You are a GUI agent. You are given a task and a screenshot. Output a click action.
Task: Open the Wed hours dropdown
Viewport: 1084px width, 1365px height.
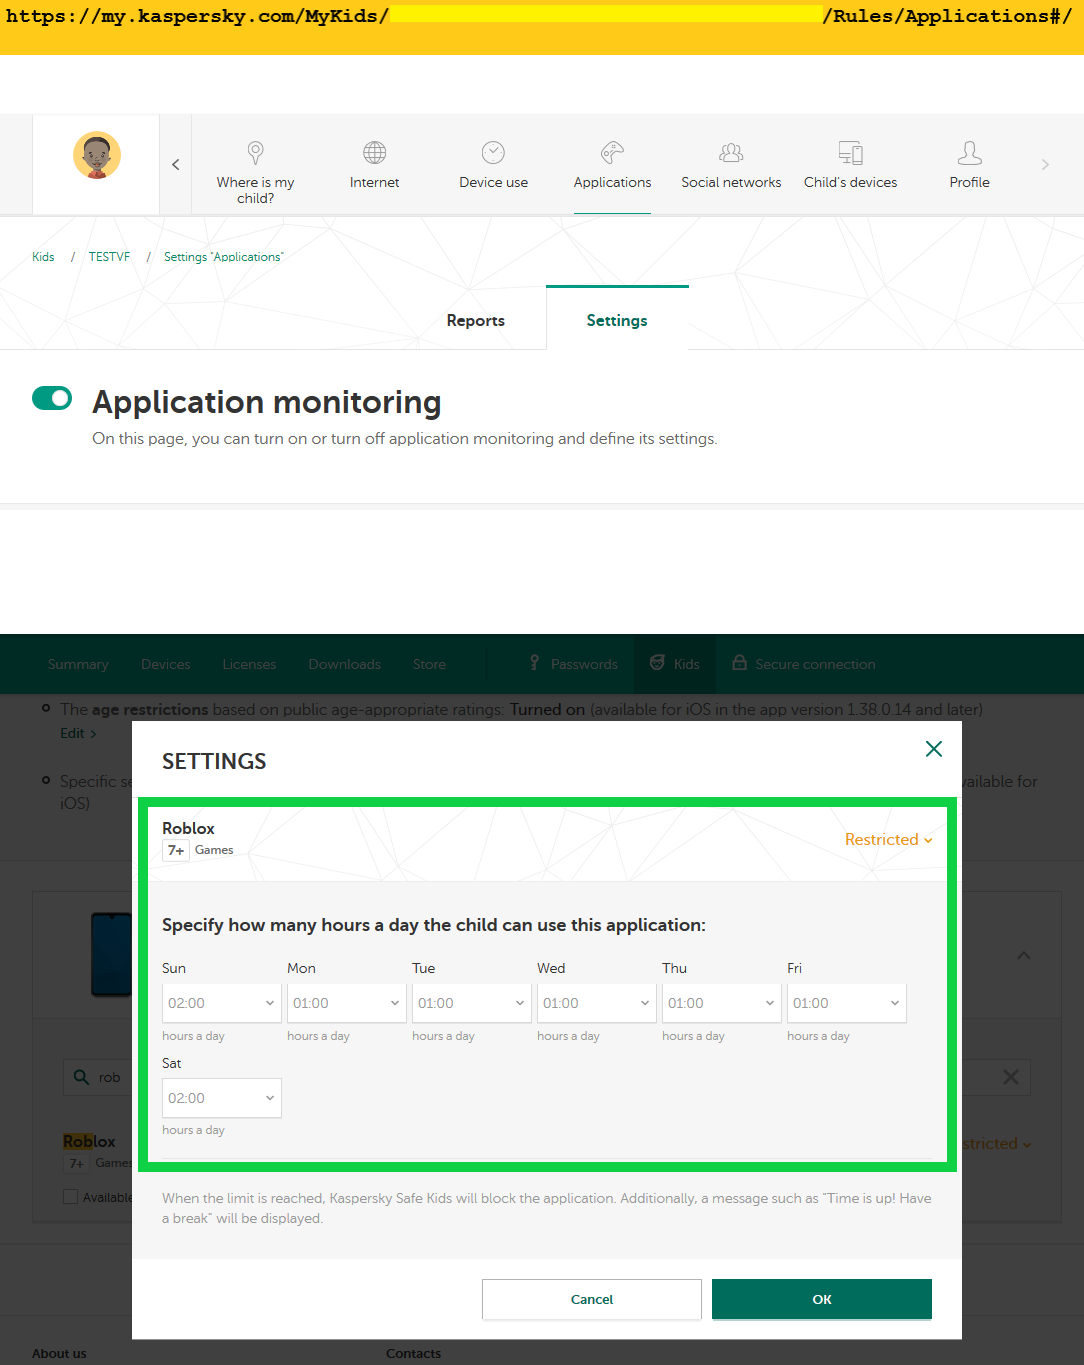coord(597,1003)
